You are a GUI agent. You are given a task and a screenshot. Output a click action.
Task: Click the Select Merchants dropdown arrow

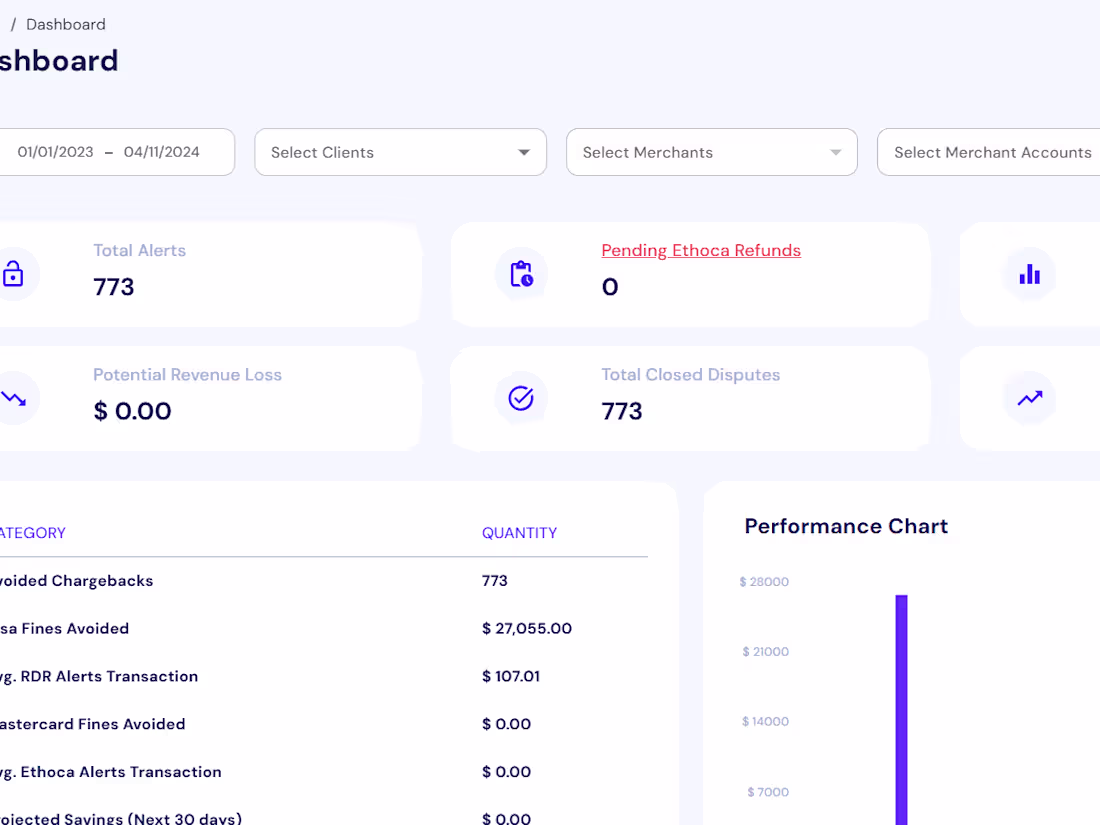(836, 152)
